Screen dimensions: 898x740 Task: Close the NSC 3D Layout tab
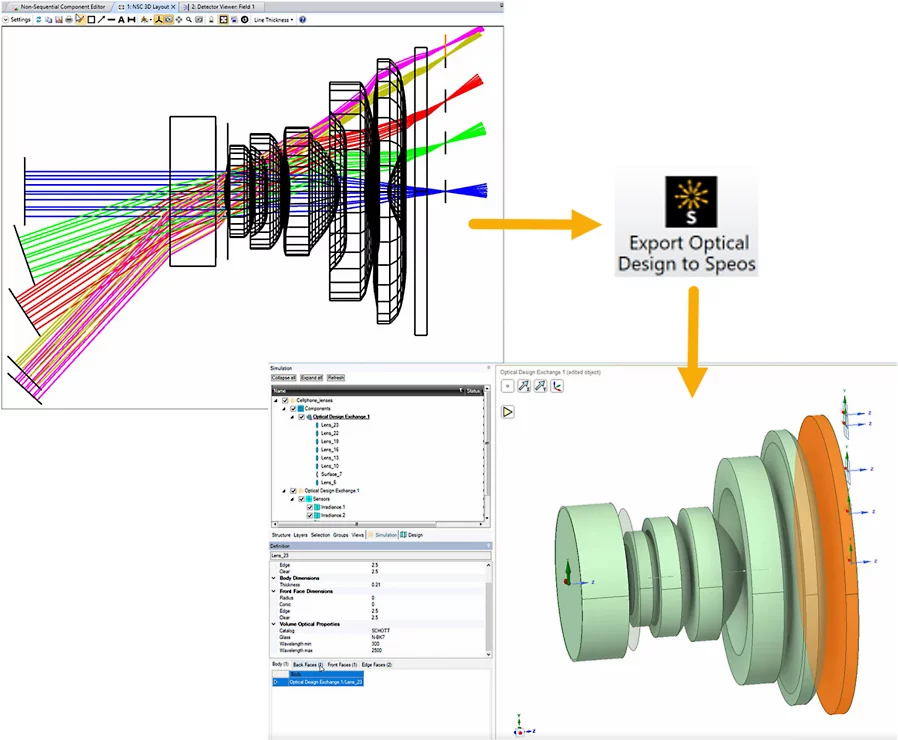pyautogui.click(x=174, y=7)
